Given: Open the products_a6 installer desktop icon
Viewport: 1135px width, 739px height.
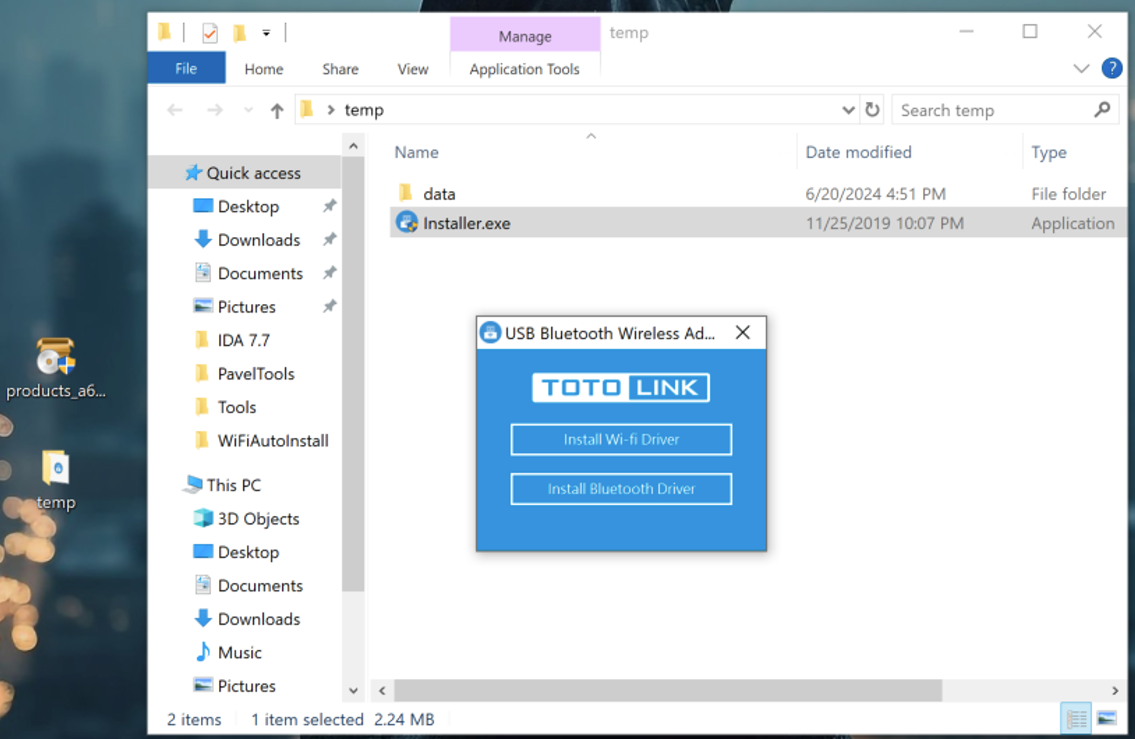Looking at the screenshot, I should (x=55, y=358).
